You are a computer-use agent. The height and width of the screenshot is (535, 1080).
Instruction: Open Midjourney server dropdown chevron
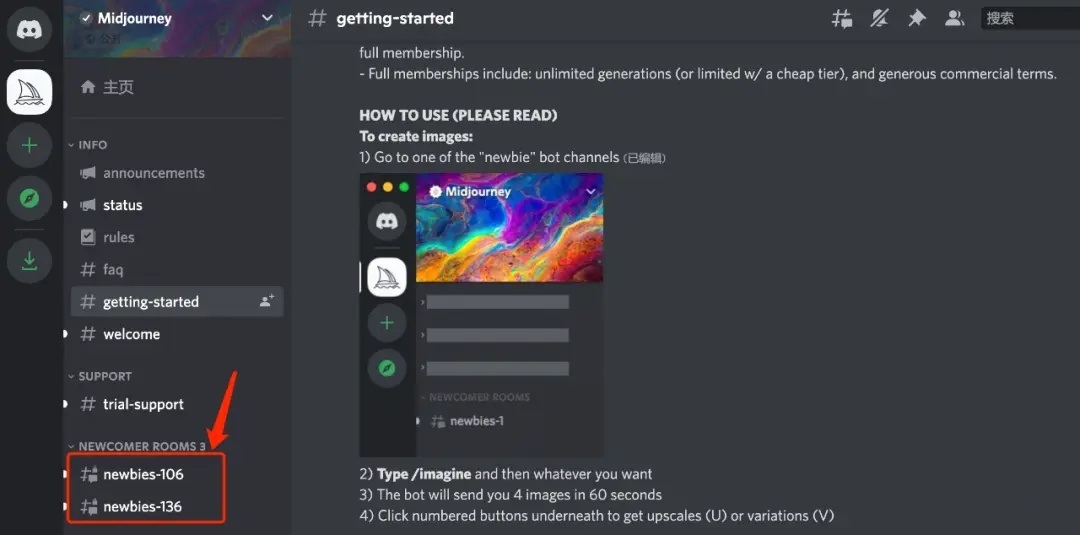(267, 18)
